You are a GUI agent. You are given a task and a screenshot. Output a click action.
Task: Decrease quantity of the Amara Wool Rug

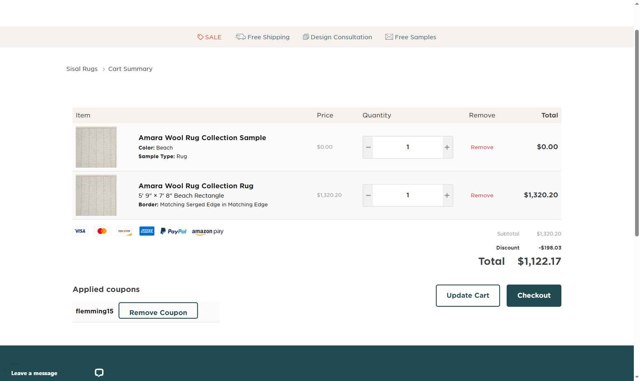(368, 195)
